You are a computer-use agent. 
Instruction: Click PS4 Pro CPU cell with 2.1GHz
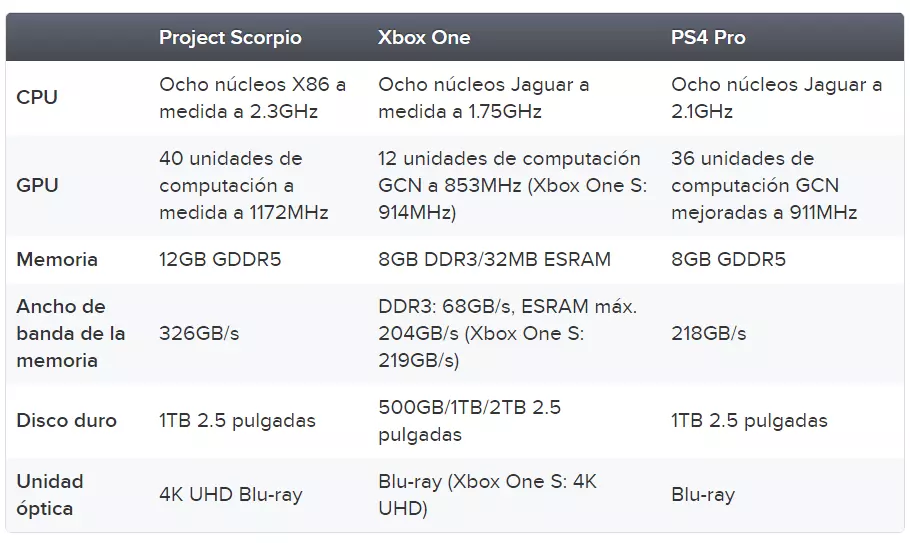tap(777, 97)
